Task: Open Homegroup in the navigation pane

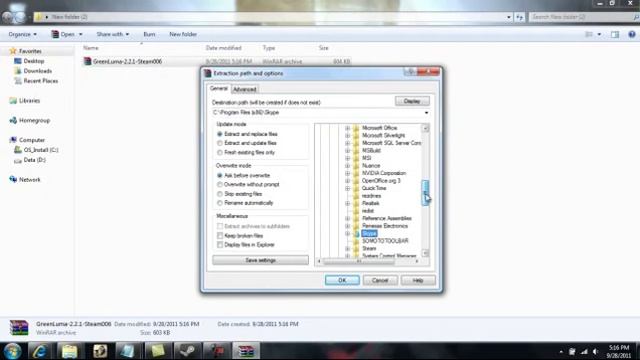Action: (34, 120)
